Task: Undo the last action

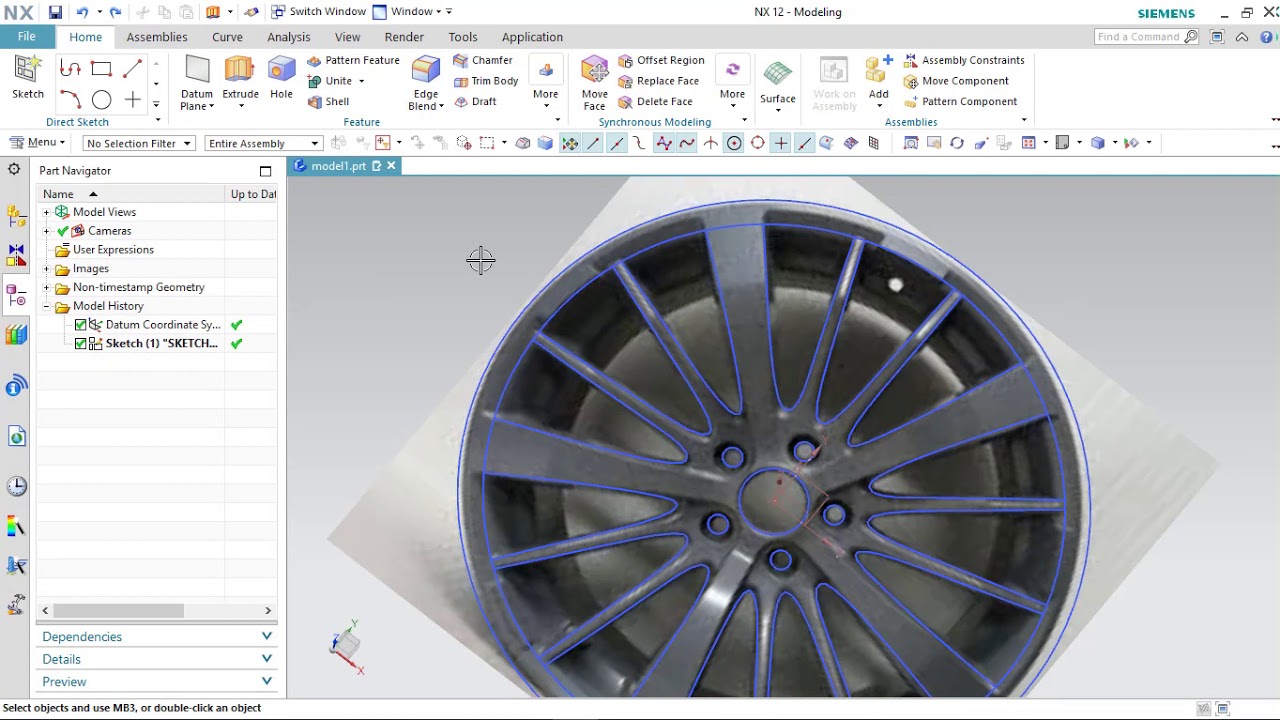Action: click(82, 12)
